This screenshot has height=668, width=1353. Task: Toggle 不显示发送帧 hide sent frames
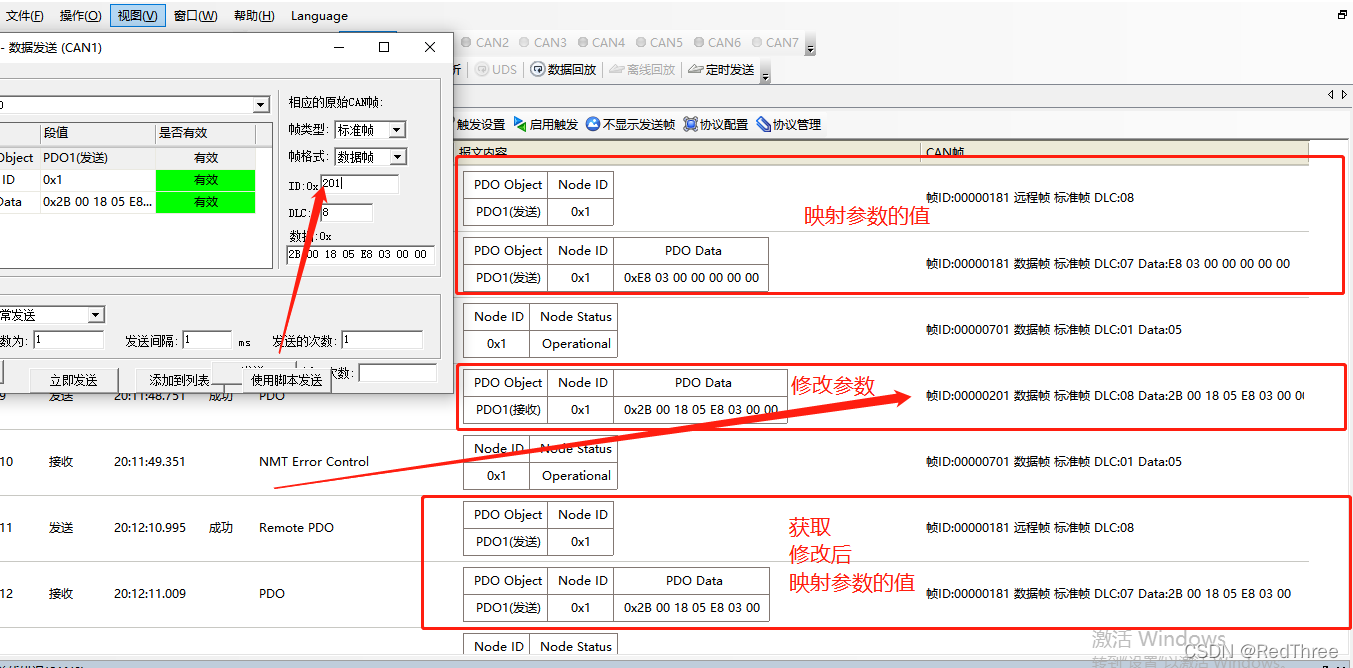pyautogui.click(x=631, y=125)
